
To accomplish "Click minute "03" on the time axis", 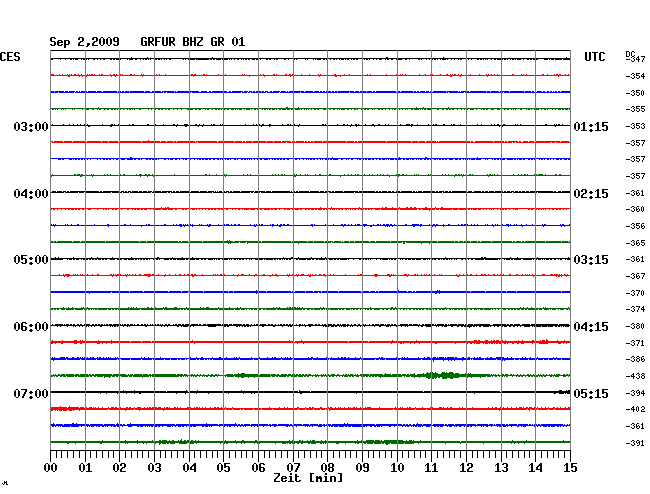I will [x=154, y=468].
